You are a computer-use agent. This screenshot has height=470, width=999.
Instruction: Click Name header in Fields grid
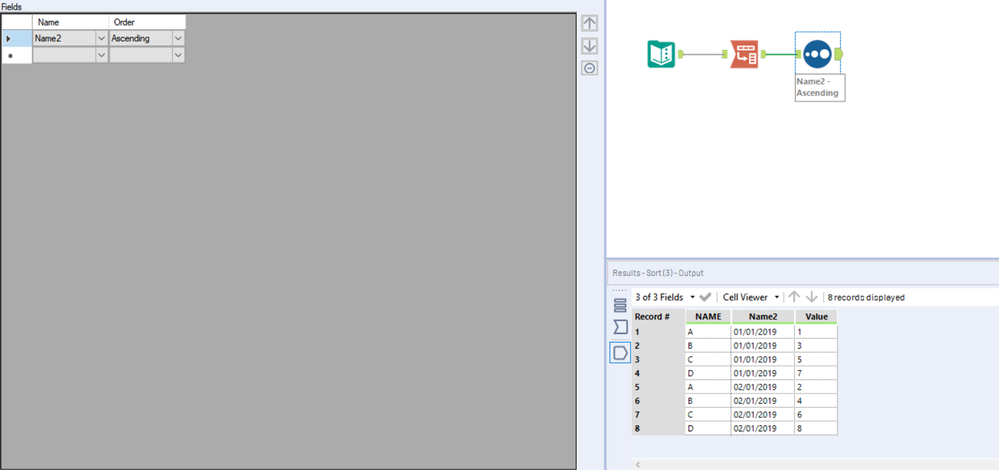click(x=70, y=22)
